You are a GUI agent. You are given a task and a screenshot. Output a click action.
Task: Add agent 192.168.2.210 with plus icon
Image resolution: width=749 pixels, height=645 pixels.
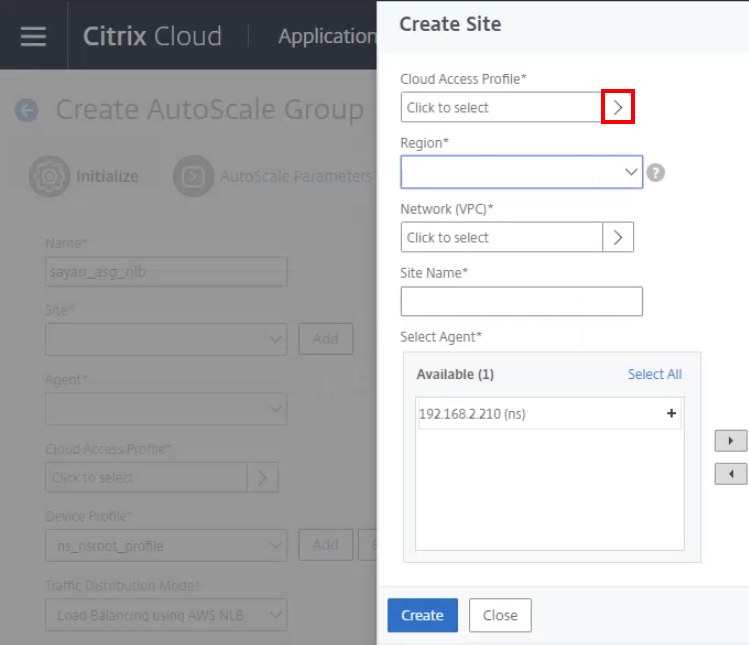[671, 413]
